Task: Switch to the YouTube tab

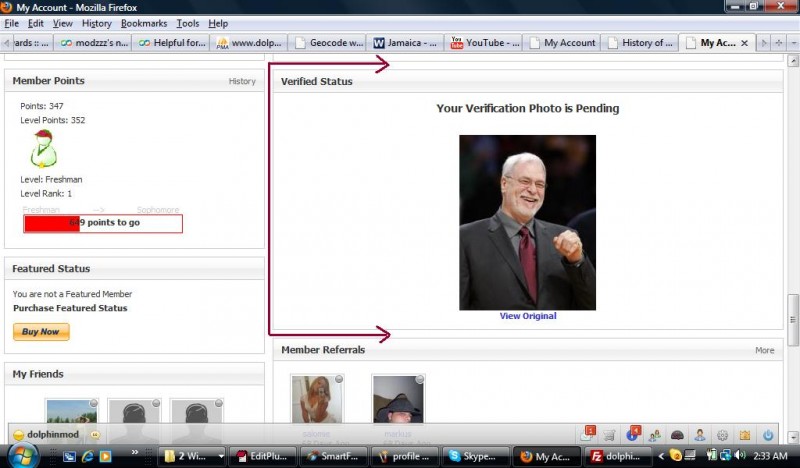Action: 484,43
